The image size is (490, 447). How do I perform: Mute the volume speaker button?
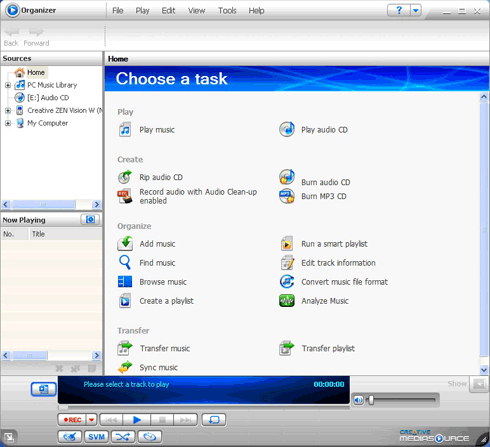coord(359,400)
